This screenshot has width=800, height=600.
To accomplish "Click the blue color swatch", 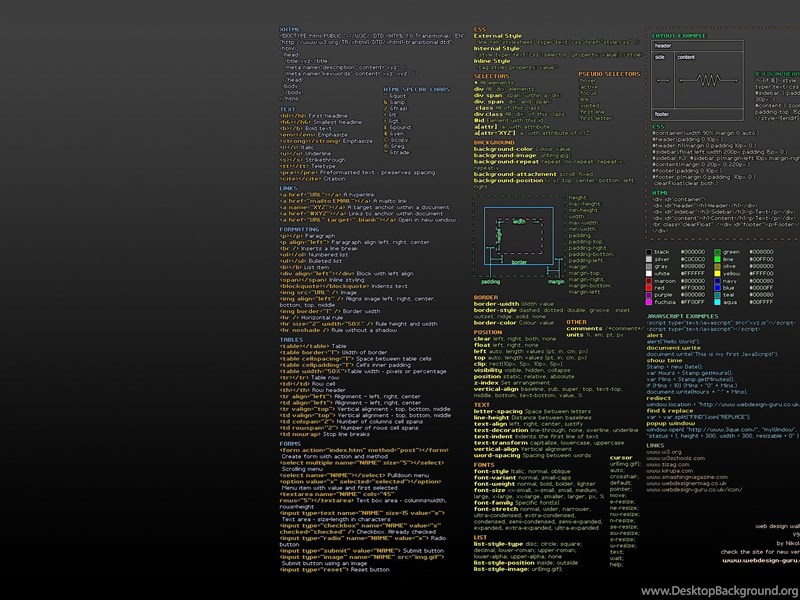I will 717,288.
